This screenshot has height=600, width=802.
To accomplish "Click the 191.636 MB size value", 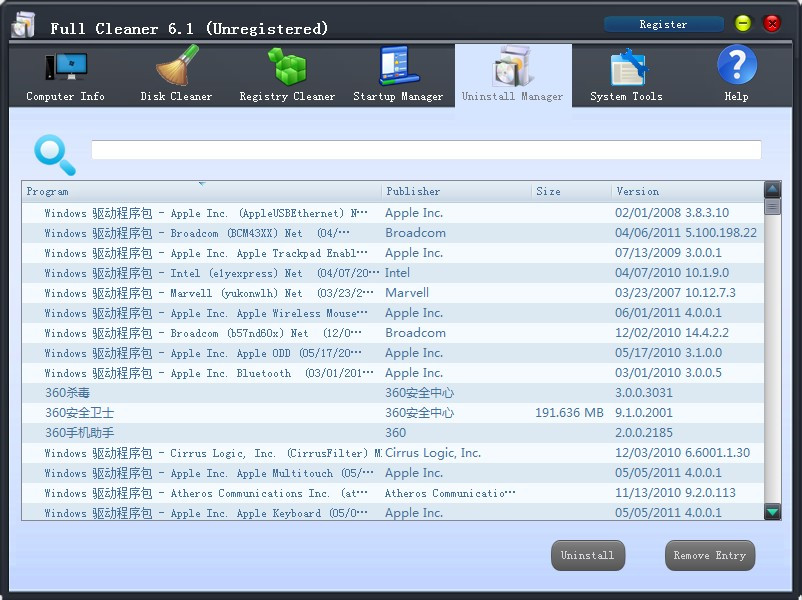I will point(569,413).
